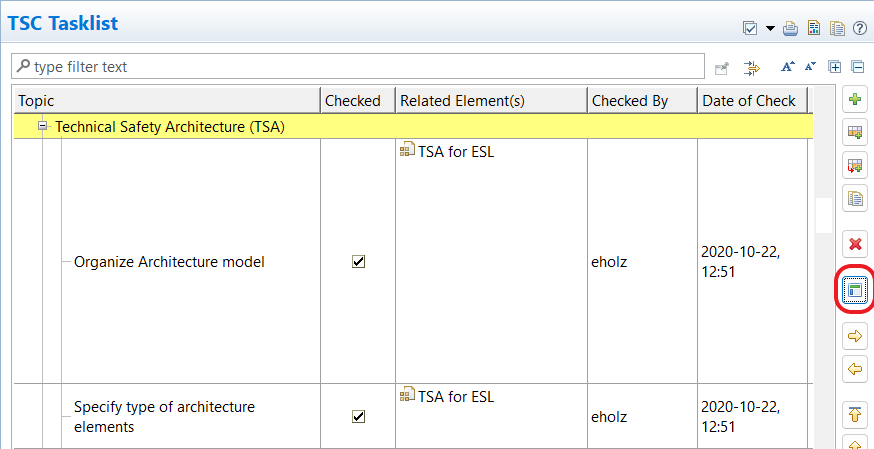This screenshot has width=874, height=449.
Task: Open the first TSA for ESL related element
Action: pos(456,152)
